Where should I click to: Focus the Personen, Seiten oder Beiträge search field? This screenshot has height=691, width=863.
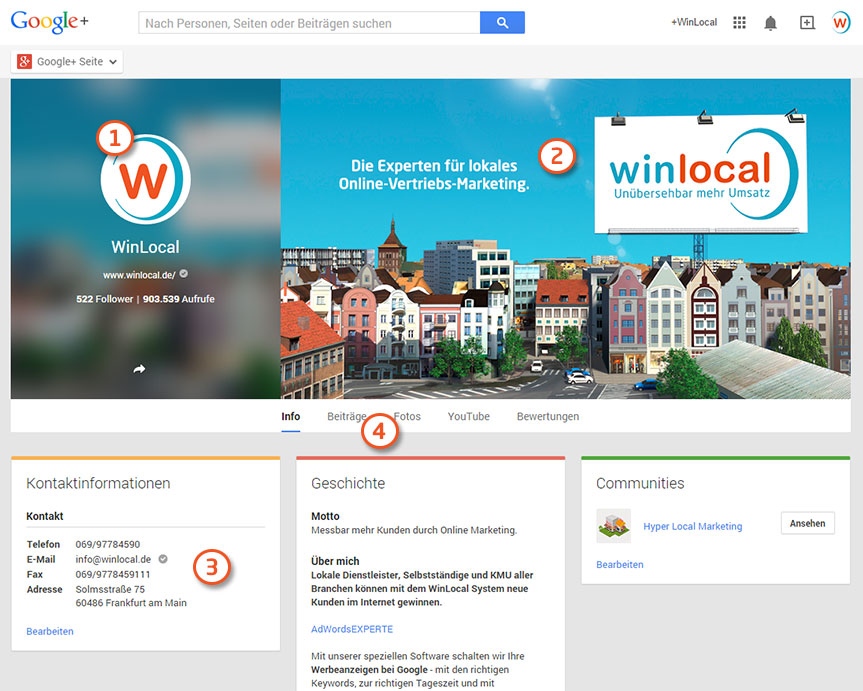point(309,23)
